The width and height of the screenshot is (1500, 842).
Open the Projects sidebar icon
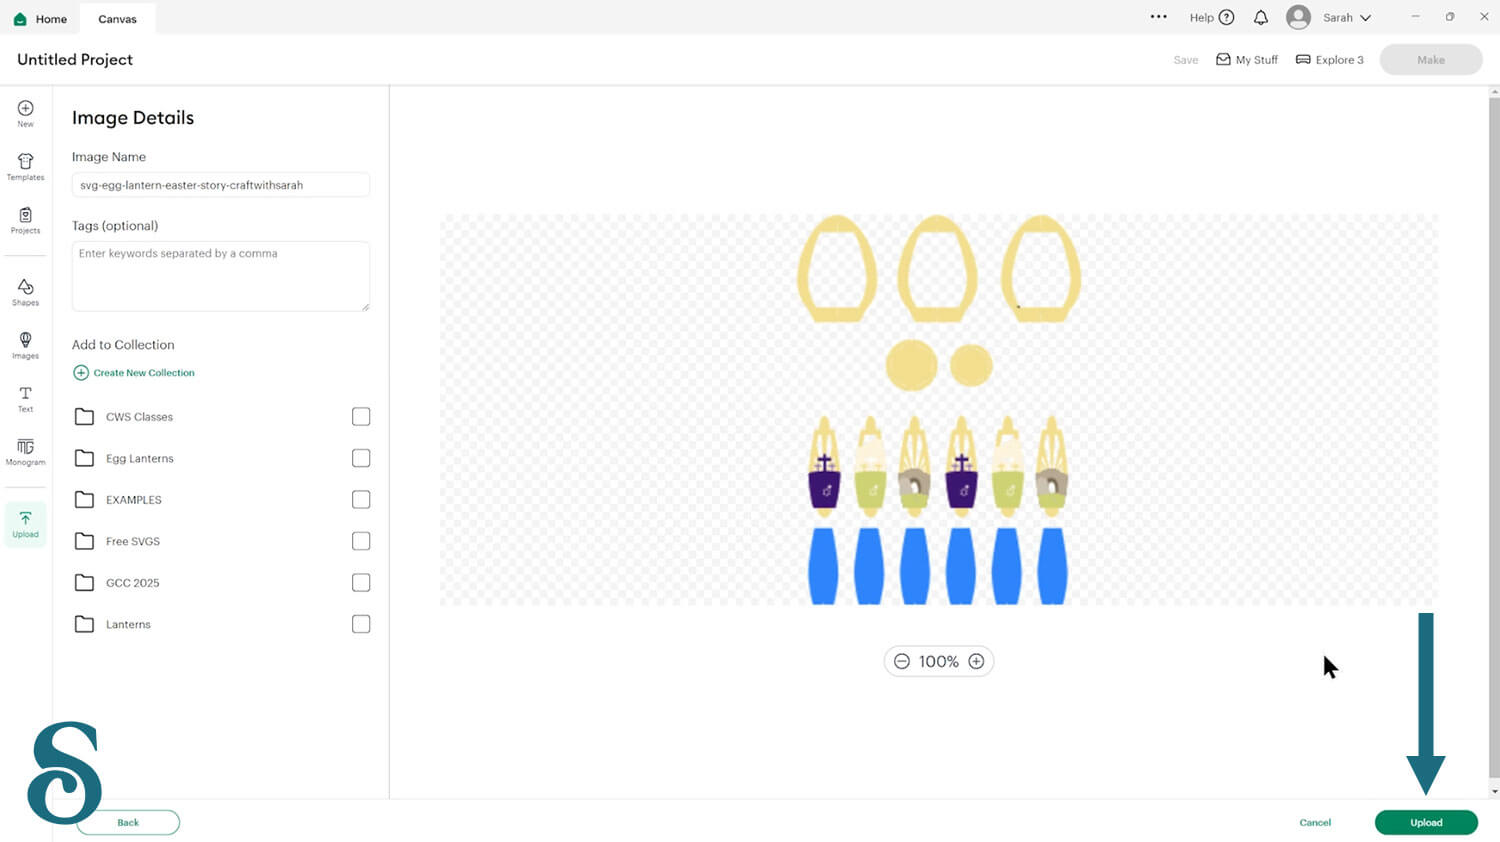click(x=26, y=220)
